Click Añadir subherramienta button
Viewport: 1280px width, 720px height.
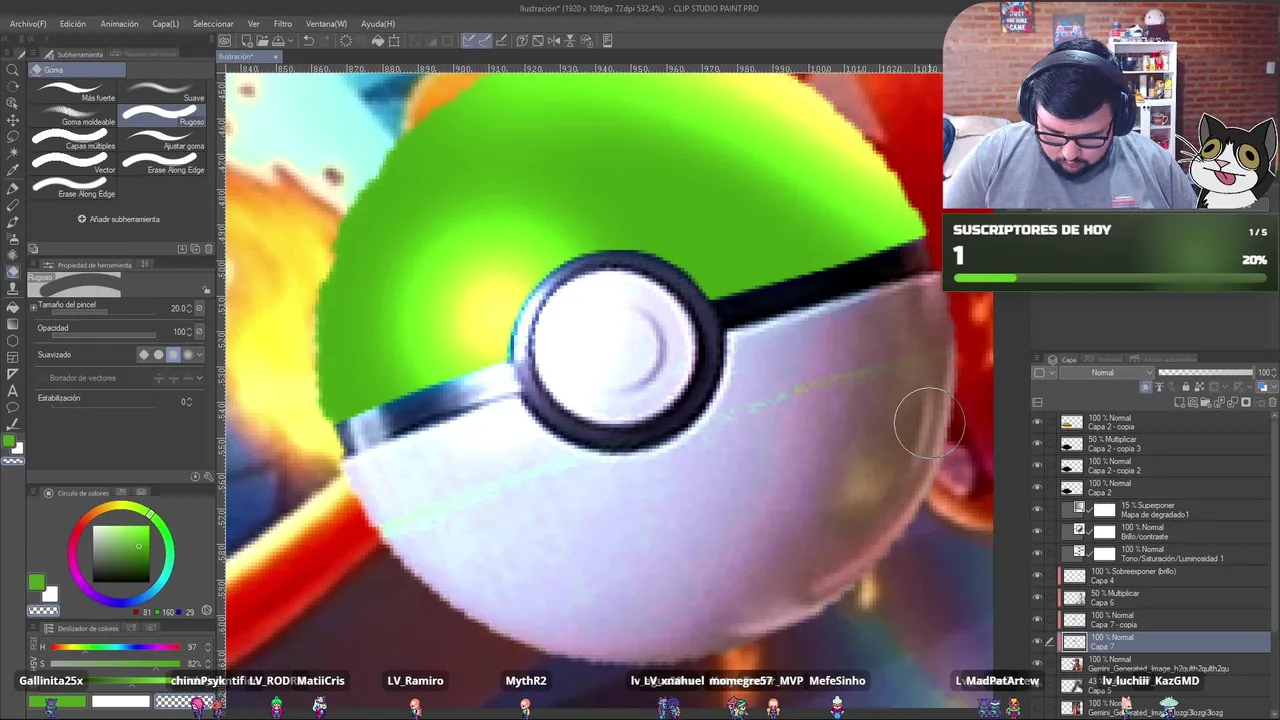click(x=119, y=219)
